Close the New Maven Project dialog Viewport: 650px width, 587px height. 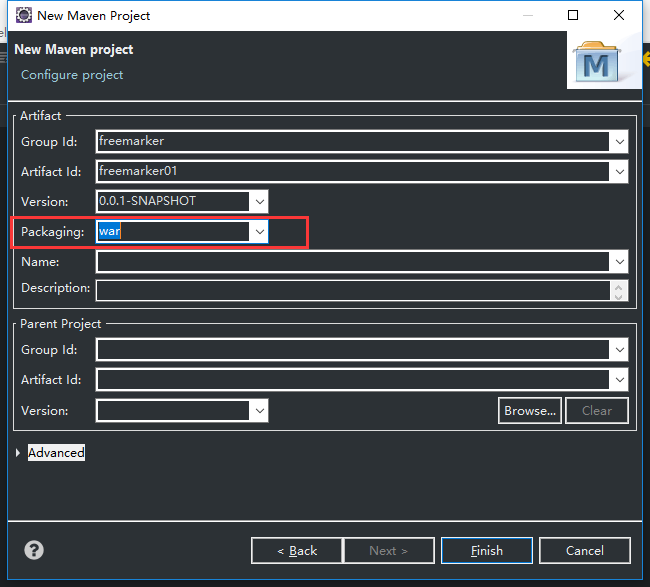pos(619,15)
